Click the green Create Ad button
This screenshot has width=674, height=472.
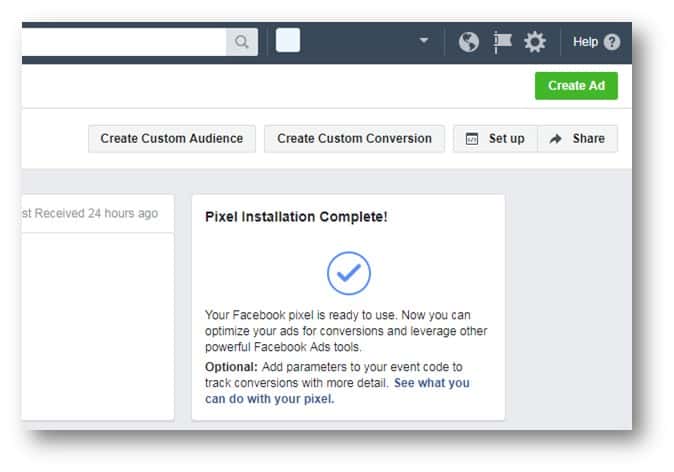(x=576, y=86)
